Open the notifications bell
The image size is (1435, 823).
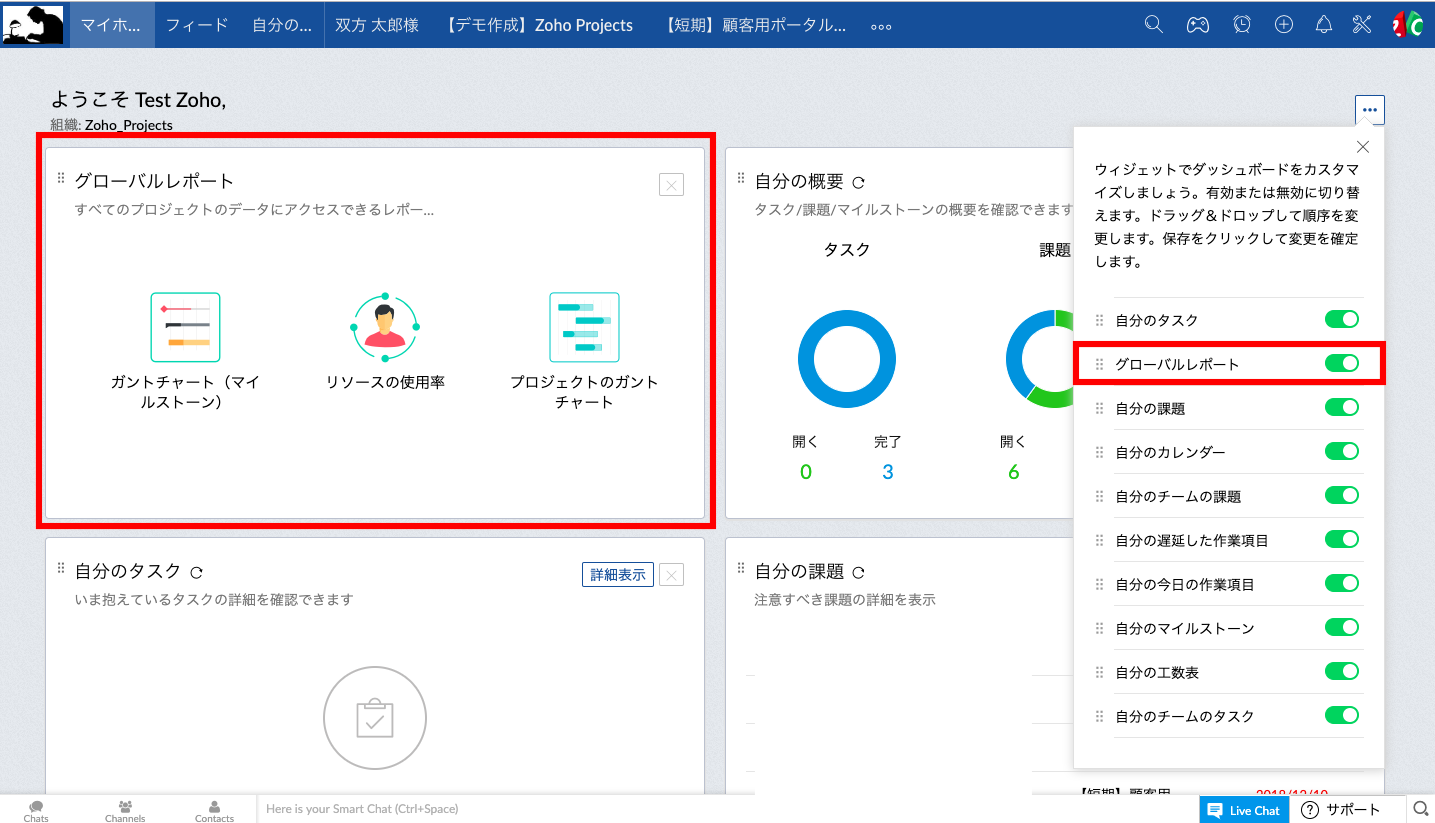tap(1324, 25)
